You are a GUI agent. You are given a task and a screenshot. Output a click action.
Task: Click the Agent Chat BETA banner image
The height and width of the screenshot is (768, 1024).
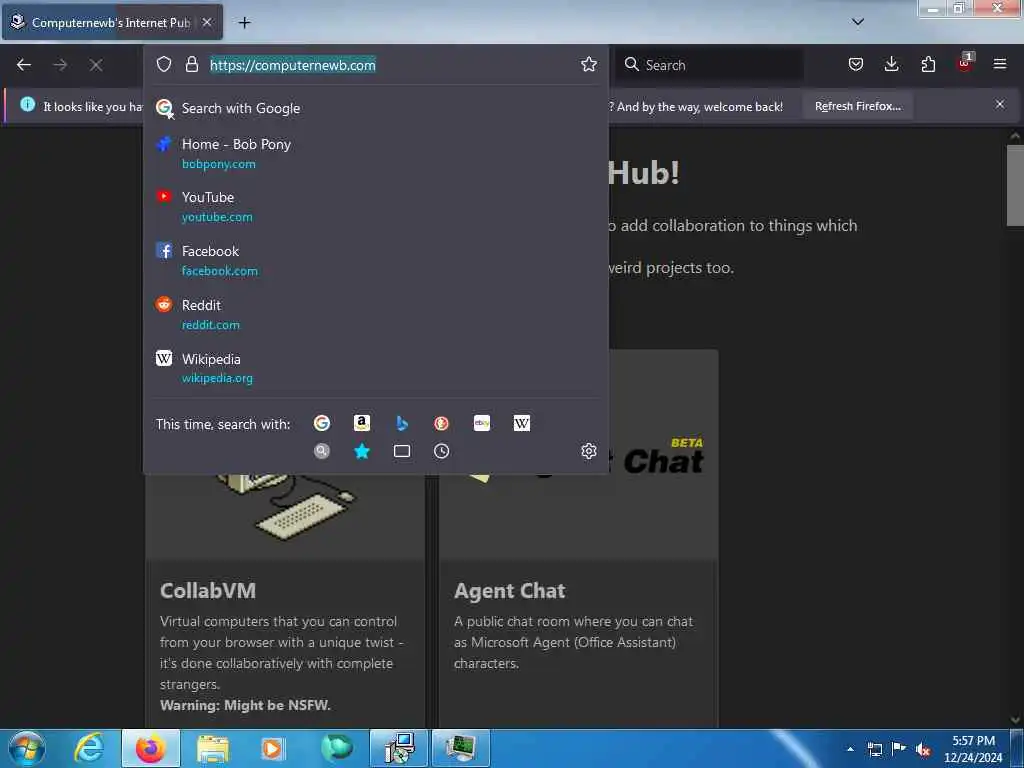tap(663, 455)
